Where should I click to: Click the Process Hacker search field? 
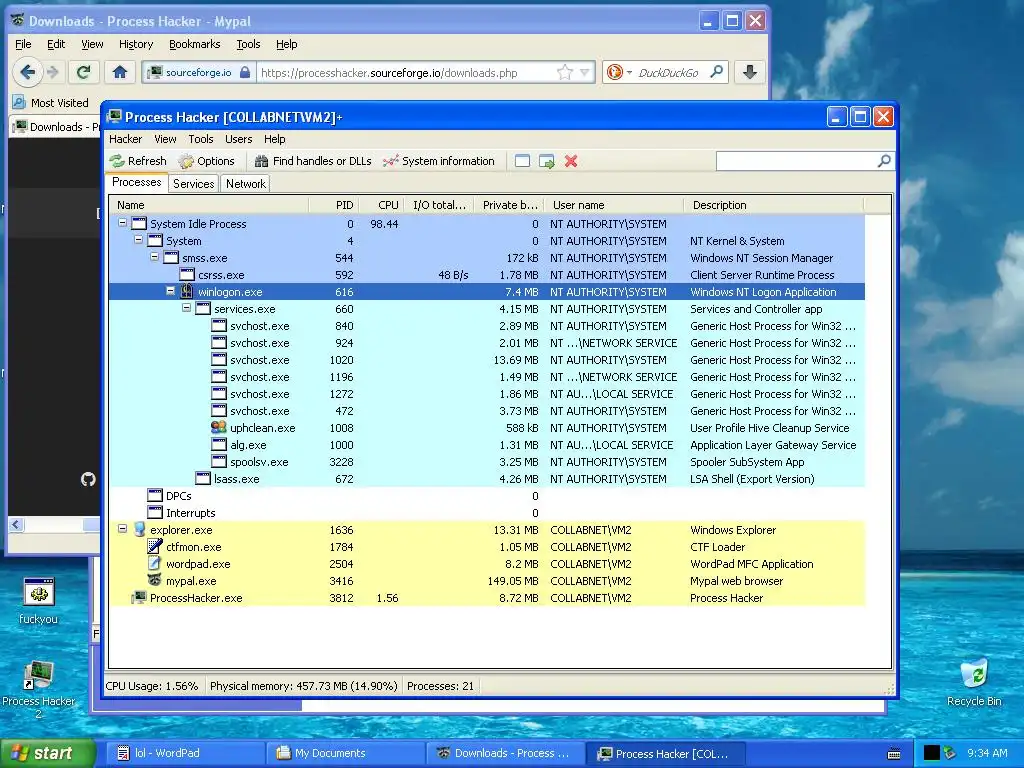796,161
